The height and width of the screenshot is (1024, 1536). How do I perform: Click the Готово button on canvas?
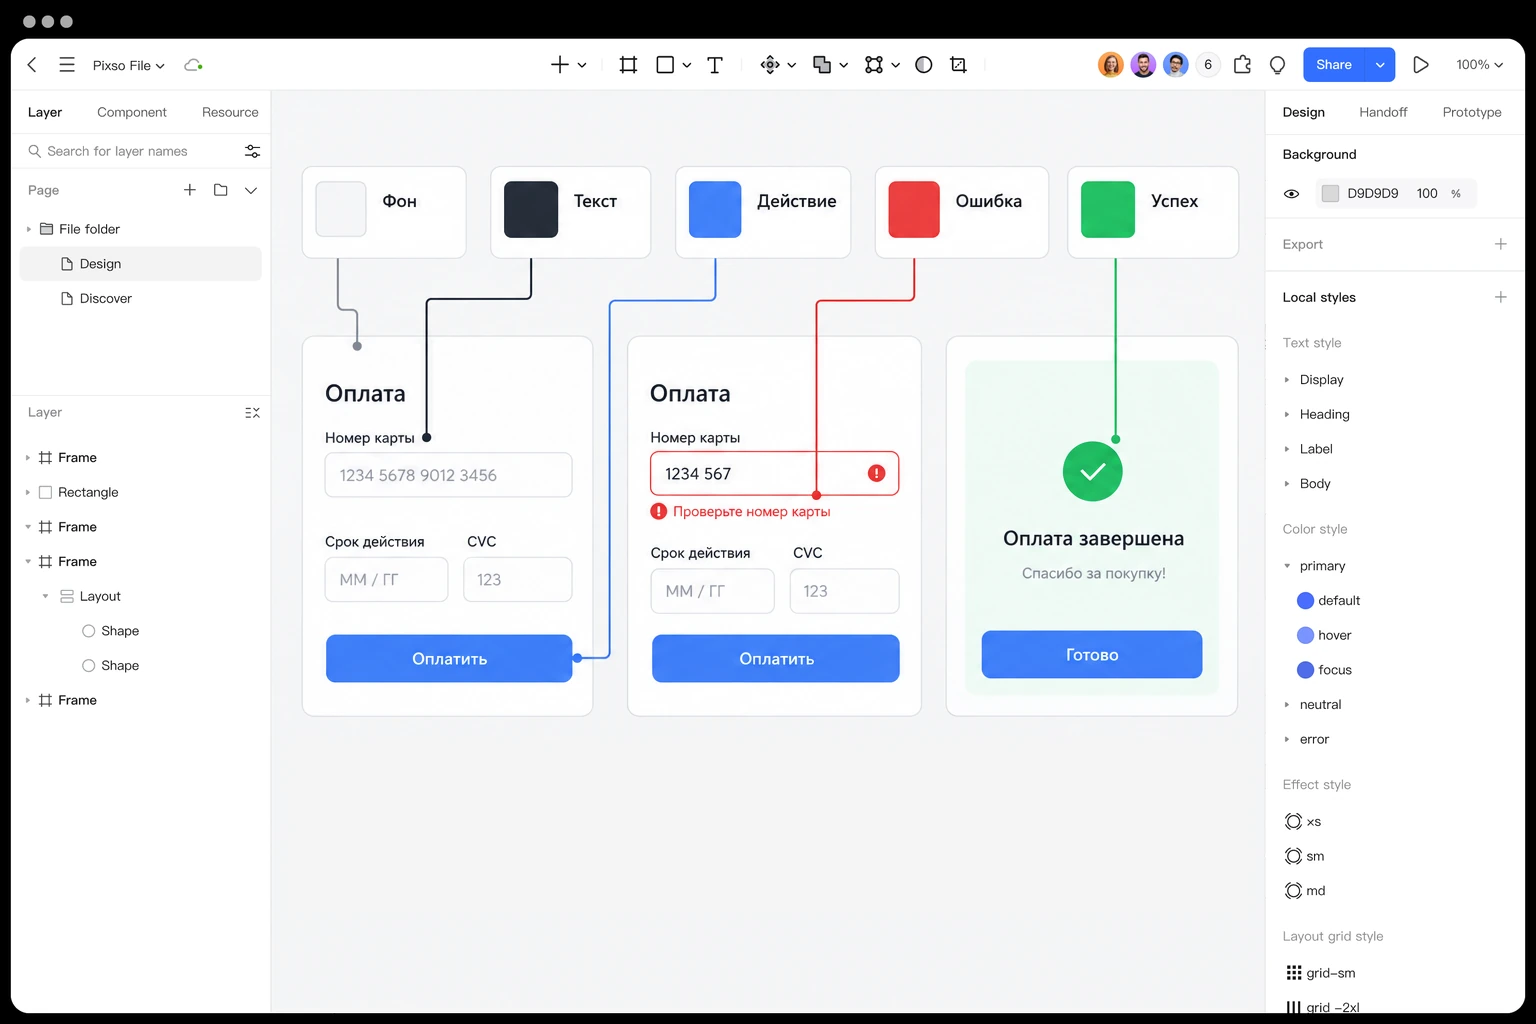click(1092, 655)
